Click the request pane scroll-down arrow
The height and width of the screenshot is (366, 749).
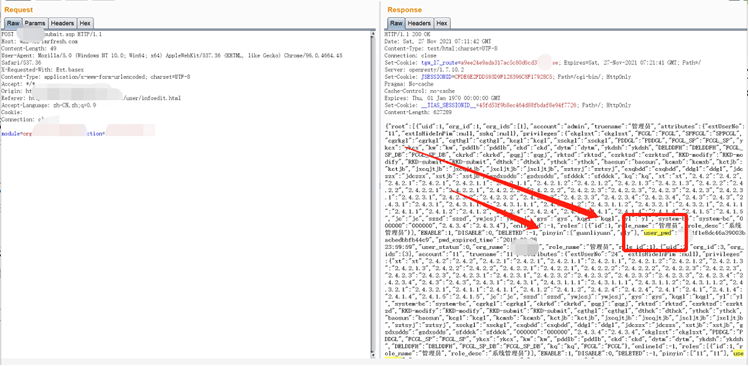click(373, 354)
